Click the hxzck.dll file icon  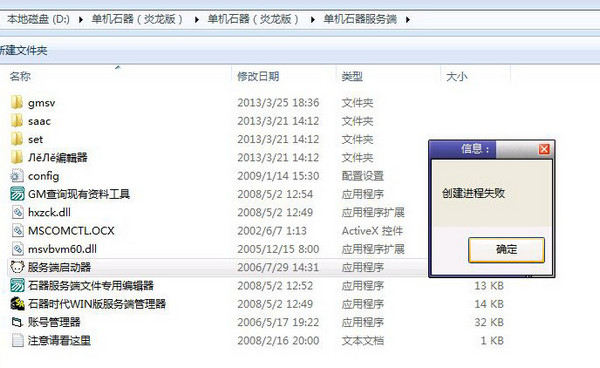pyautogui.click(x=18, y=212)
